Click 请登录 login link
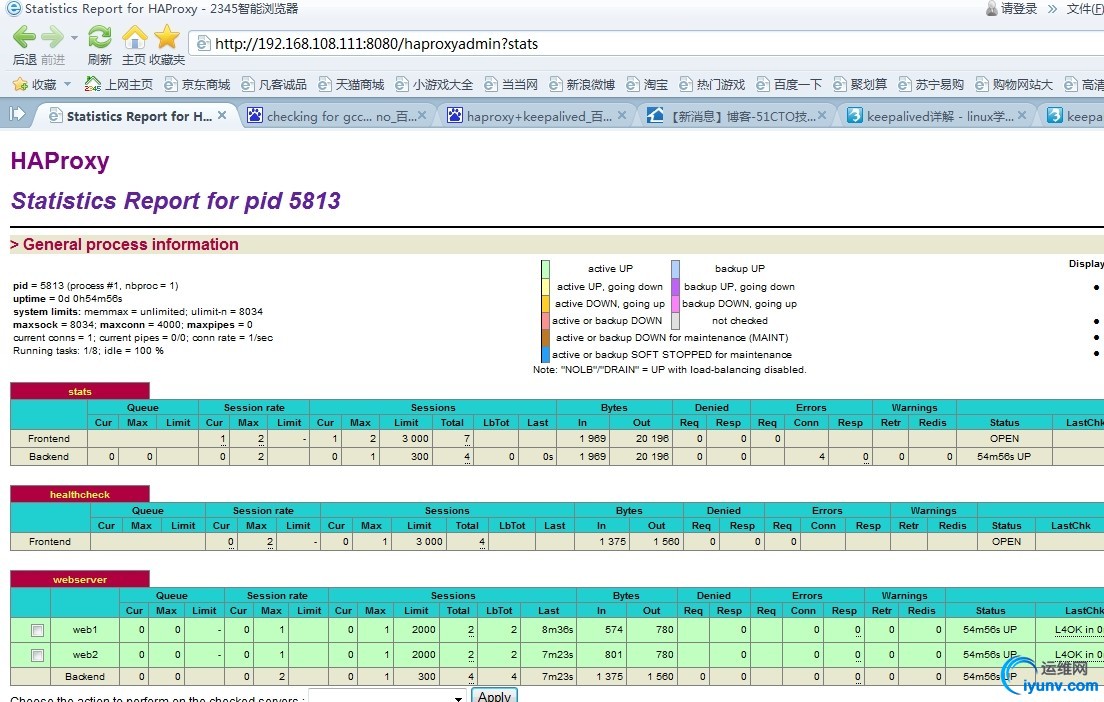Viewport: 1104px width, 702px height. point(1020,8)
